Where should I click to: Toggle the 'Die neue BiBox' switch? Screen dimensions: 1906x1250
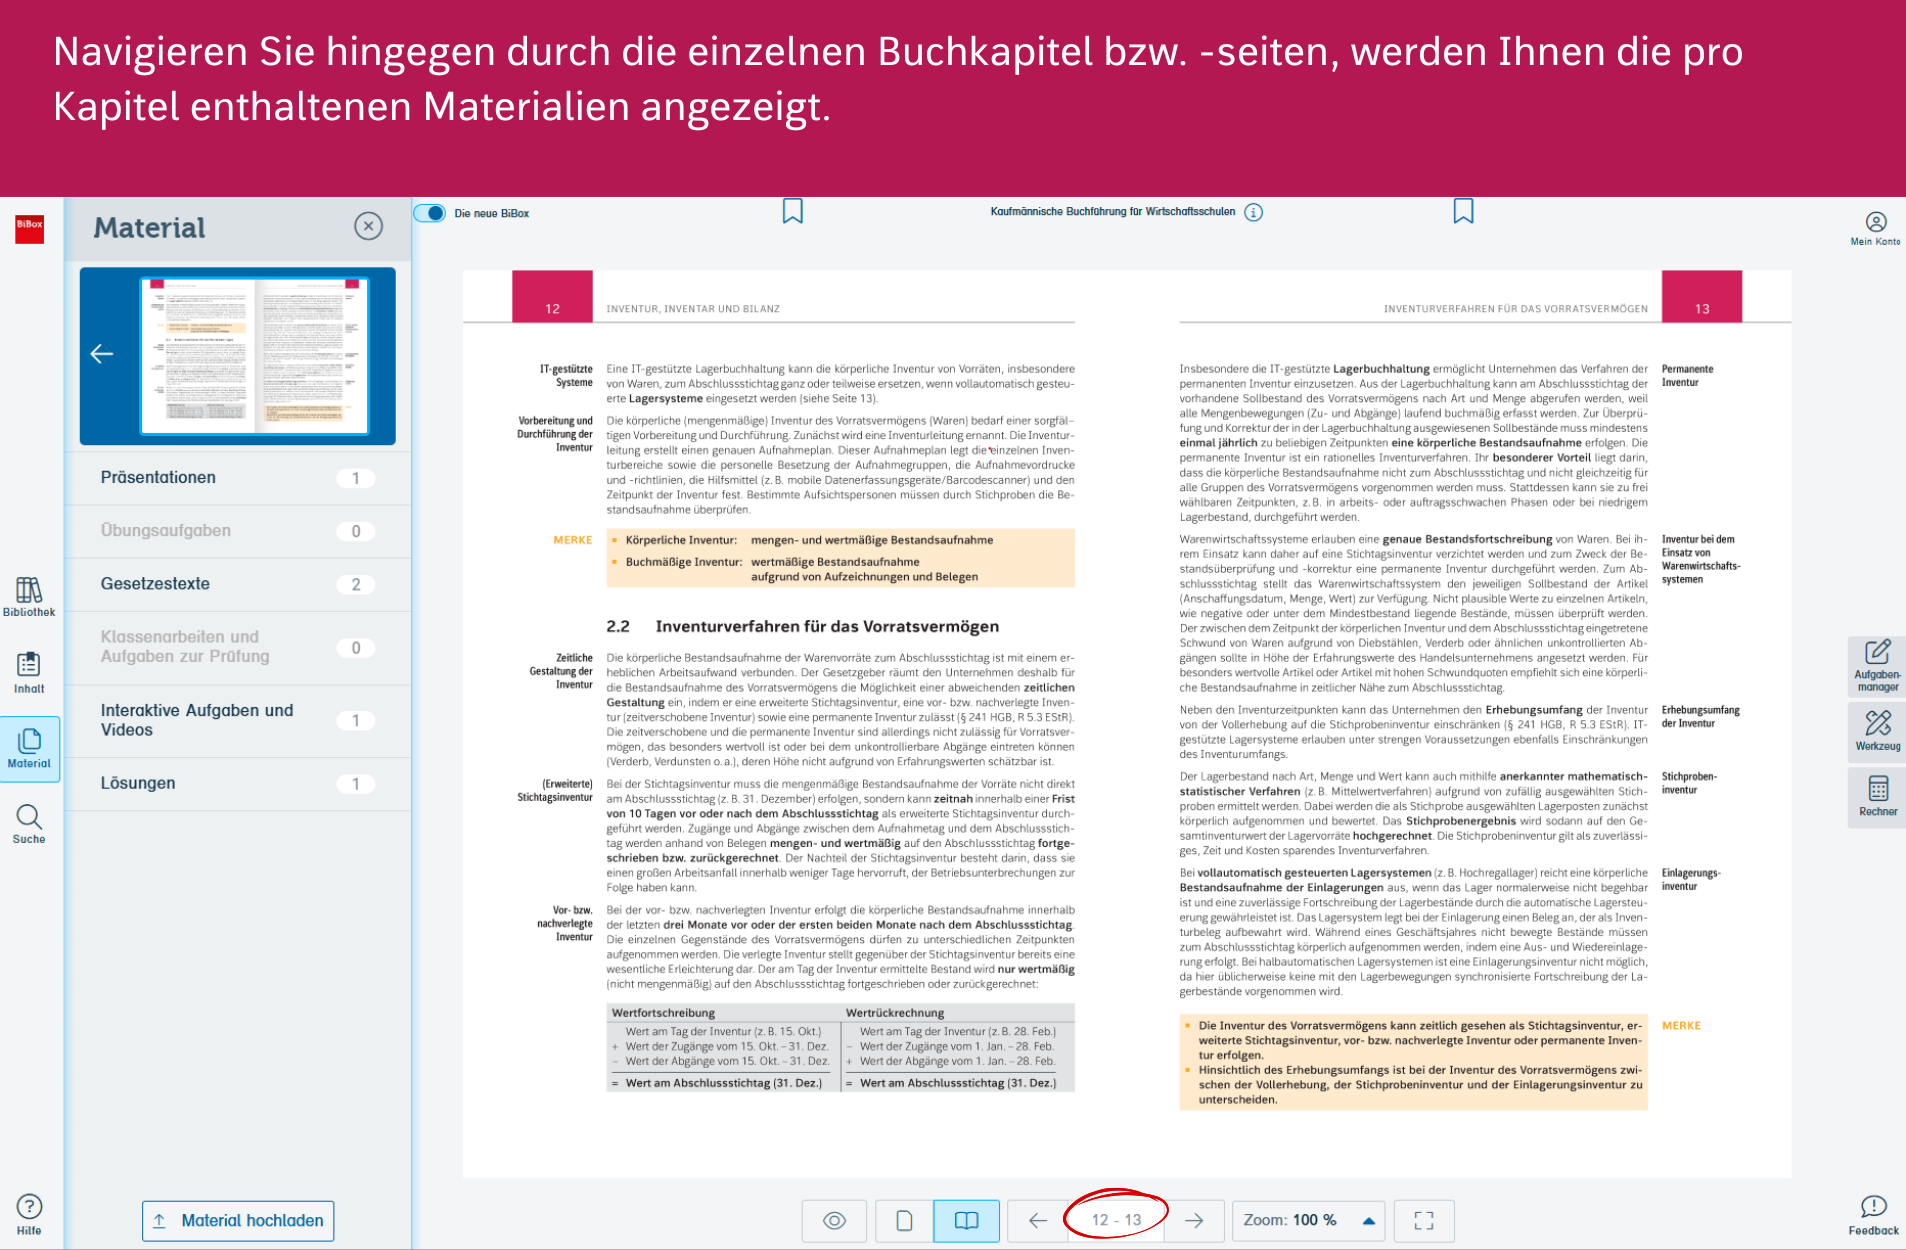click(x=430, y=213)
